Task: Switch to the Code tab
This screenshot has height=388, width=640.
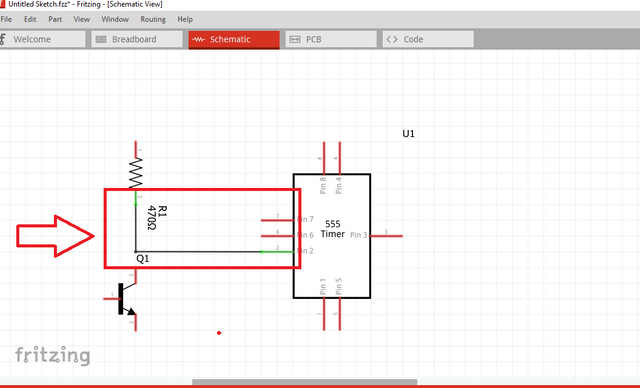Action: click(x=428, y=39)
